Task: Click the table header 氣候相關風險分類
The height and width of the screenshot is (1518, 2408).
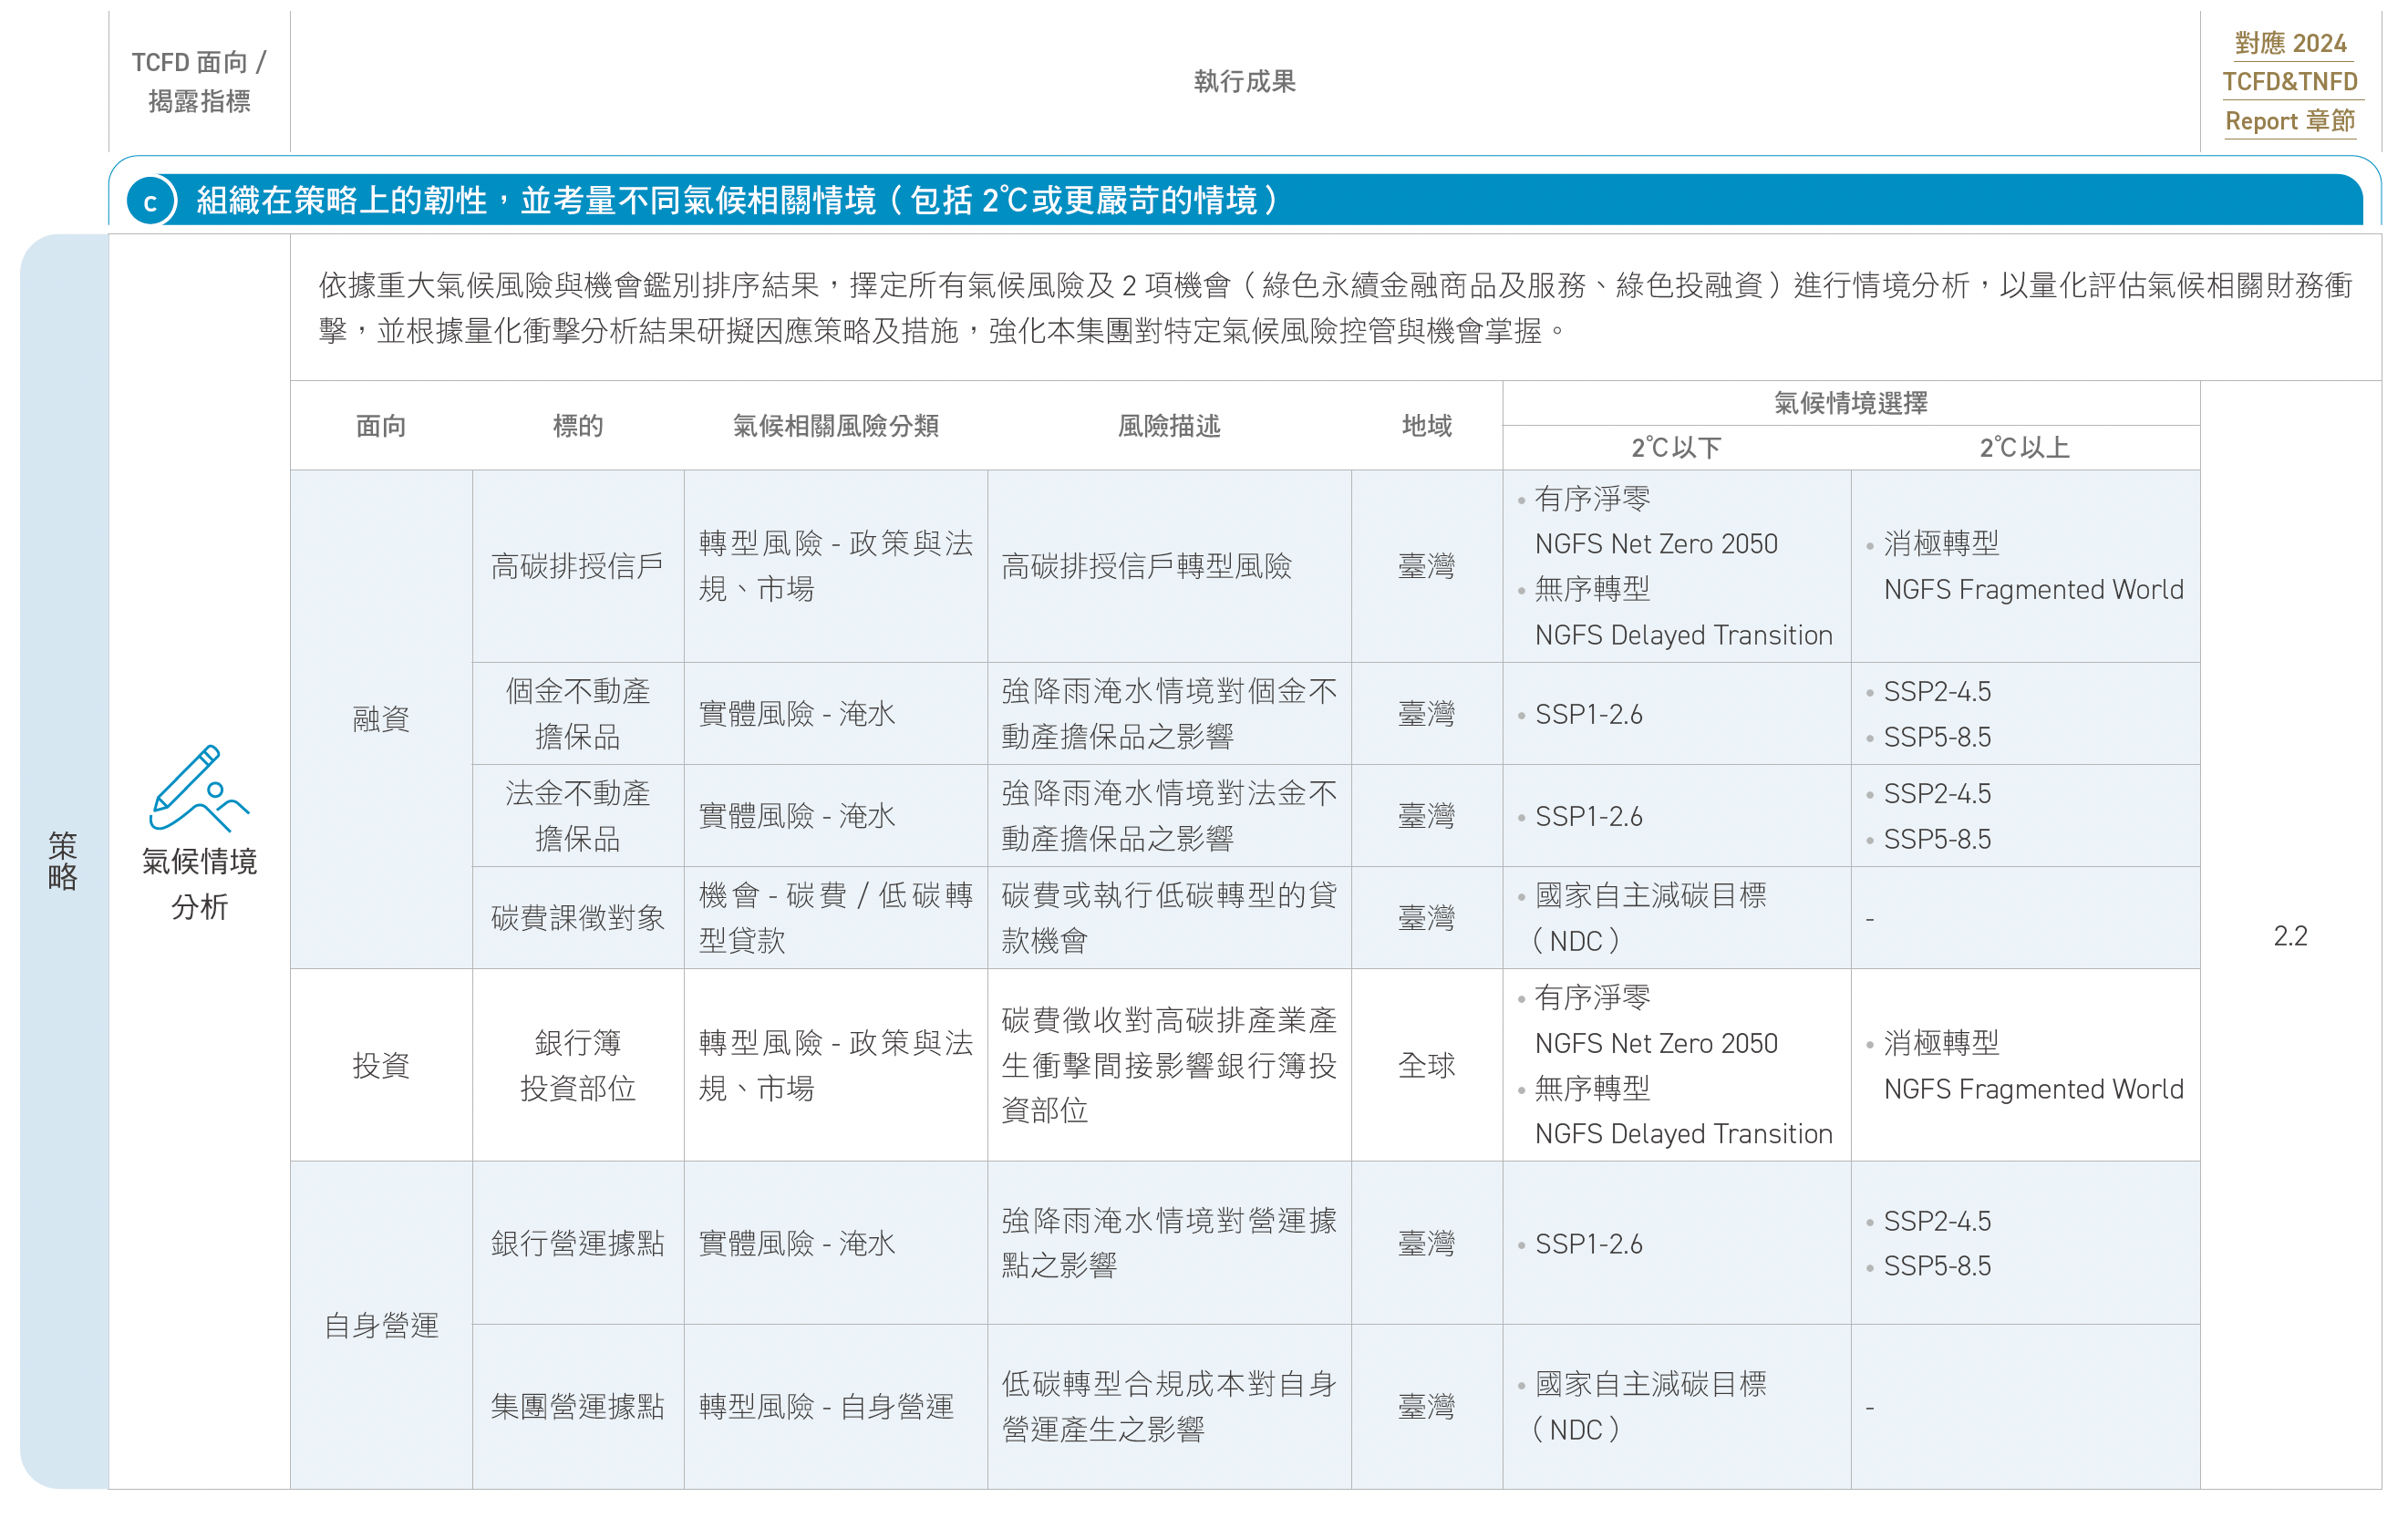Action: 836,426
